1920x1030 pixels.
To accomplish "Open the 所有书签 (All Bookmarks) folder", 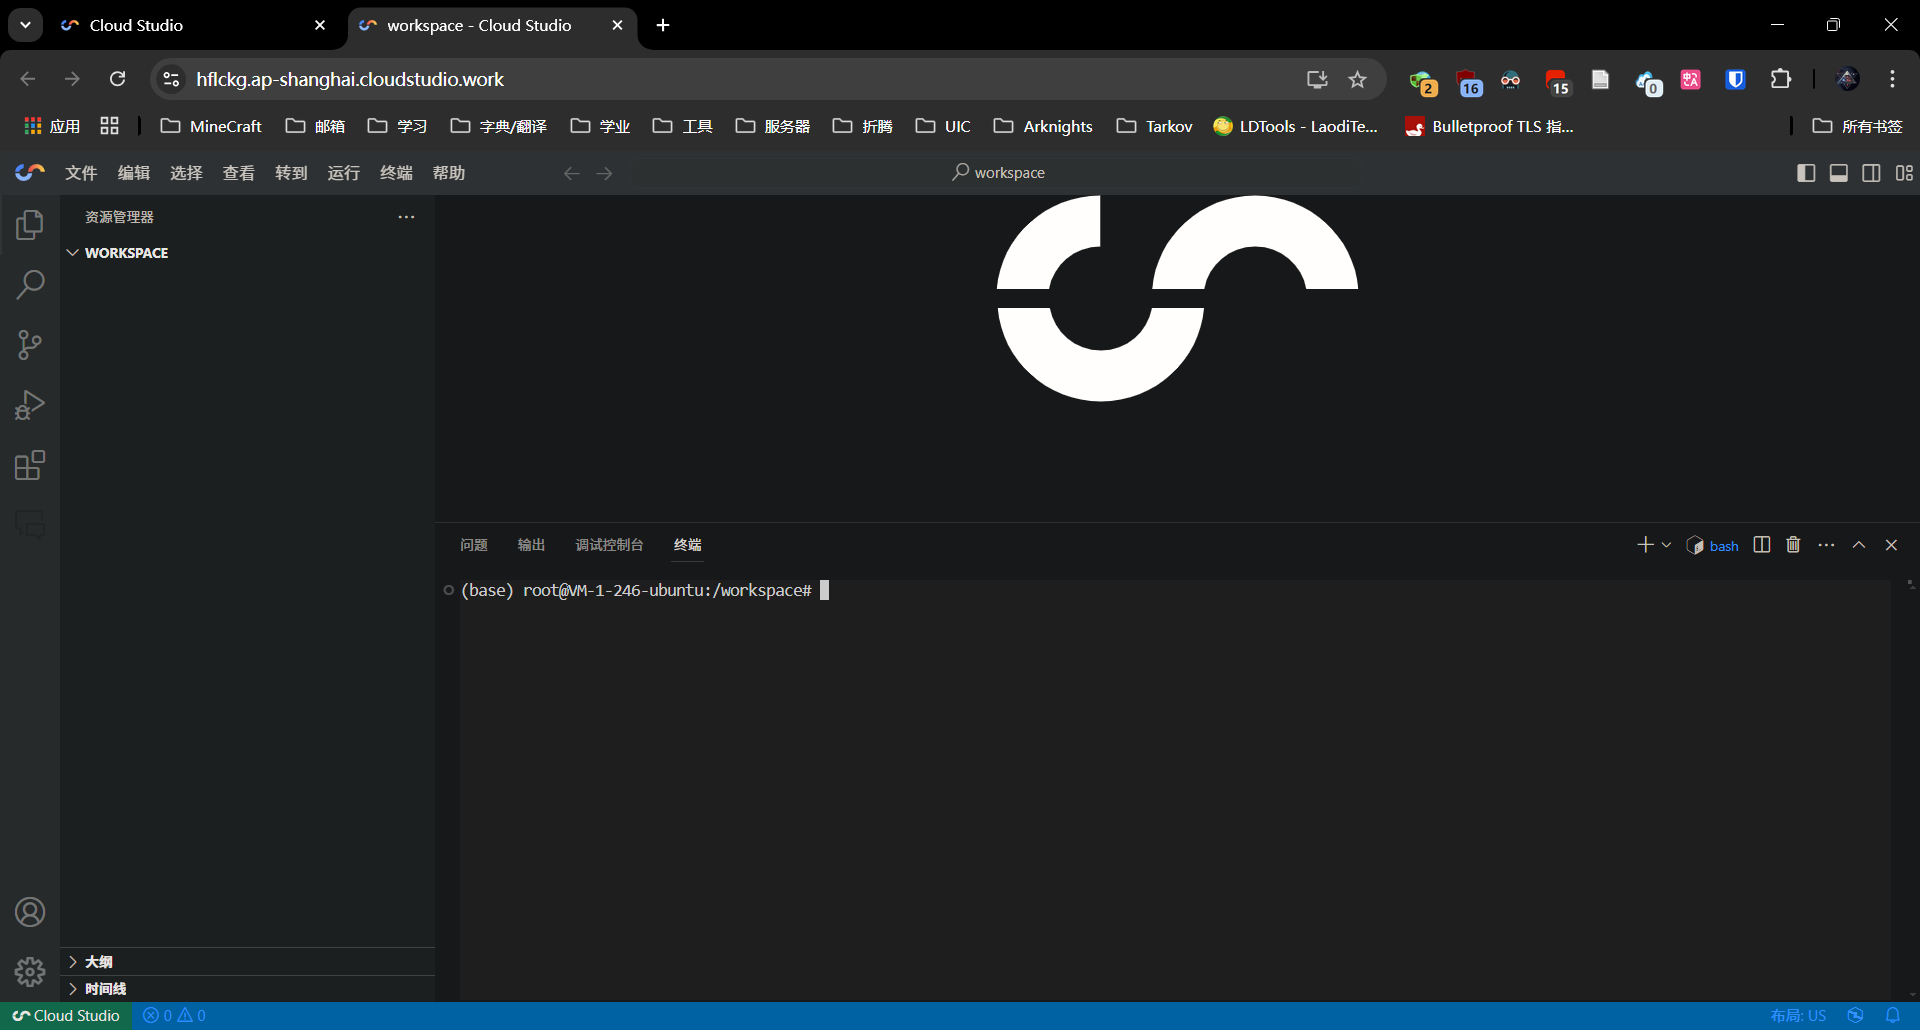I will 1858,126.
